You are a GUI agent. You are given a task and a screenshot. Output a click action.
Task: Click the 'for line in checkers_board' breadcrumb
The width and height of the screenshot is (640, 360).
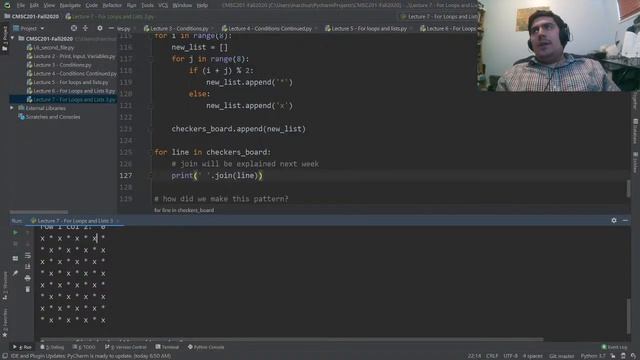[184, 210]
